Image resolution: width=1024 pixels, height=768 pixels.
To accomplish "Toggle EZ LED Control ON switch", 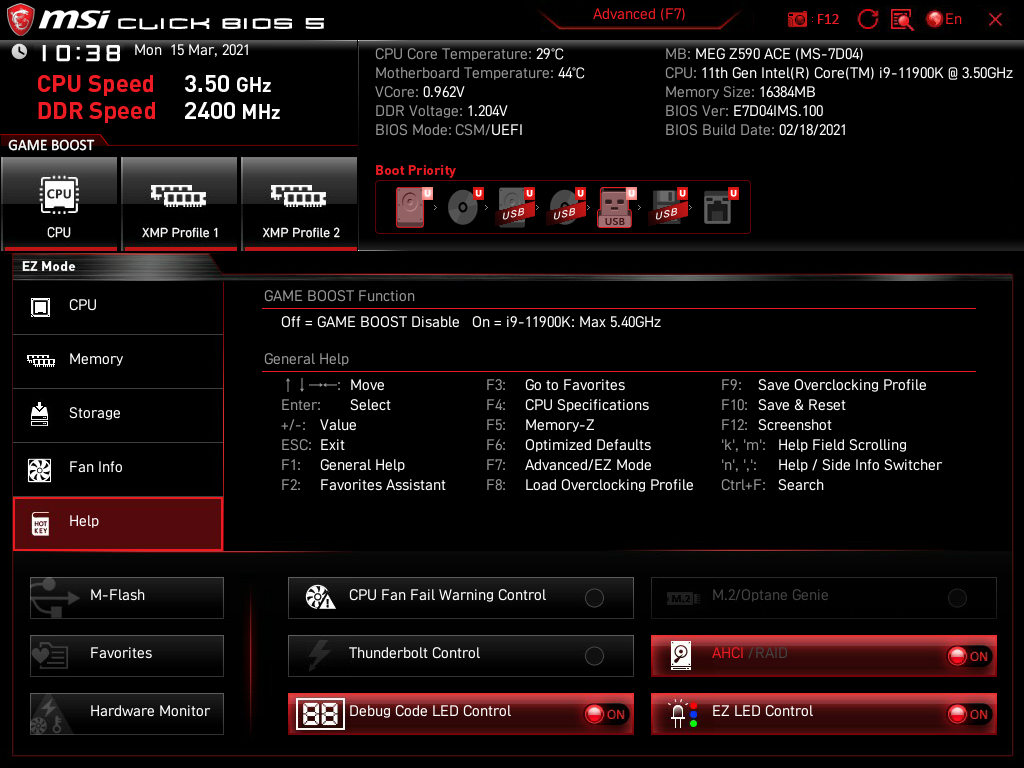I will click(969, 714).
